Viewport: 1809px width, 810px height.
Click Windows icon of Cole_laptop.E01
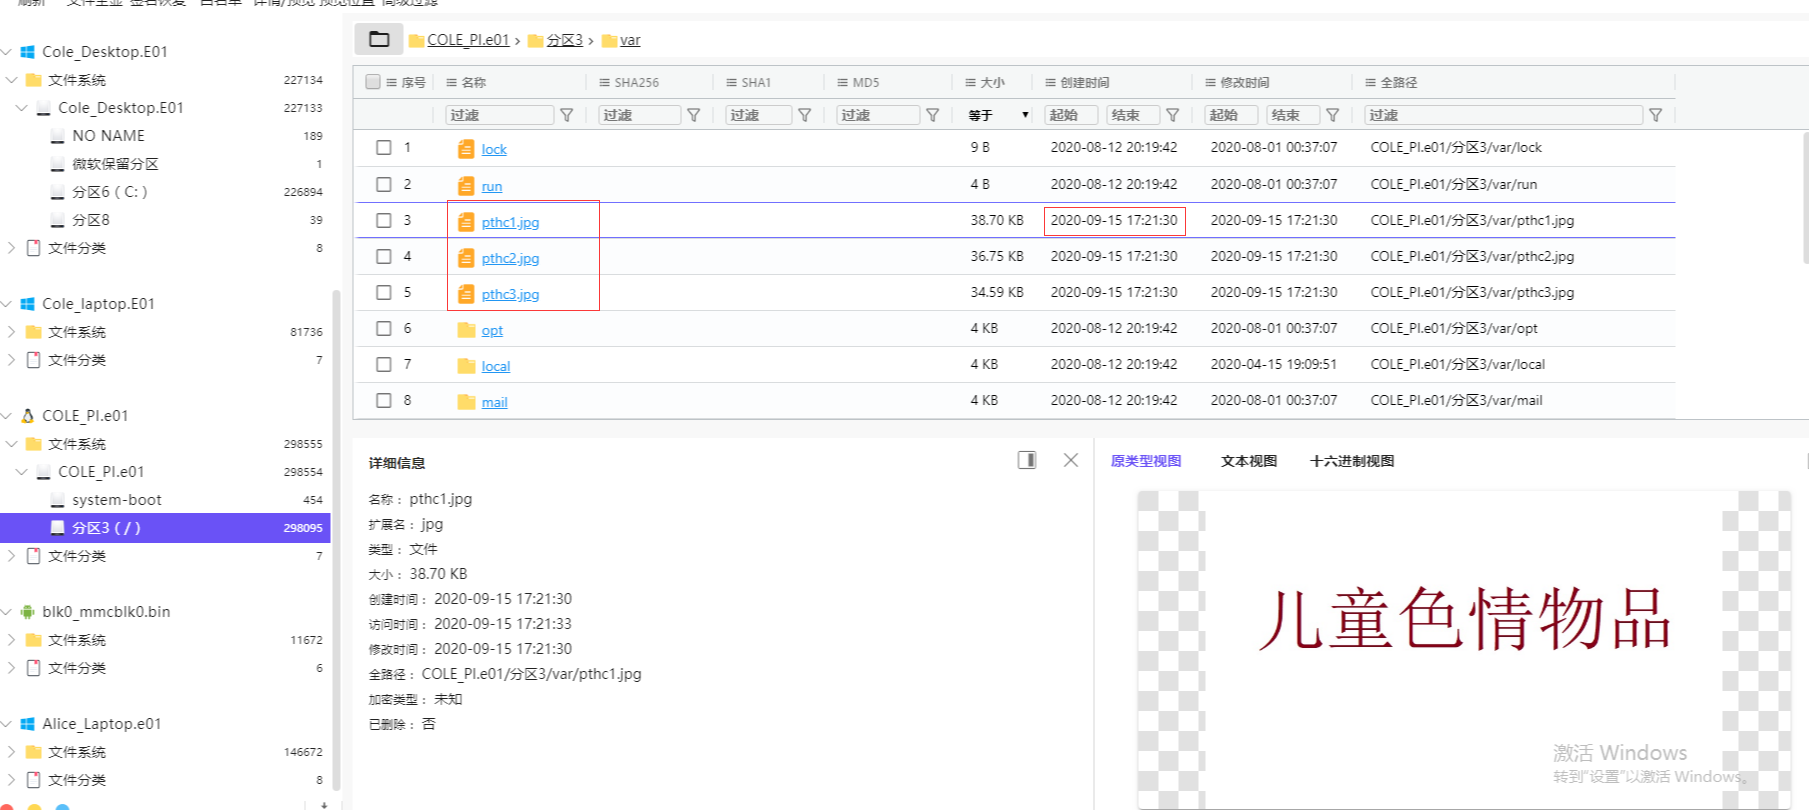click(x=28, y=303)
